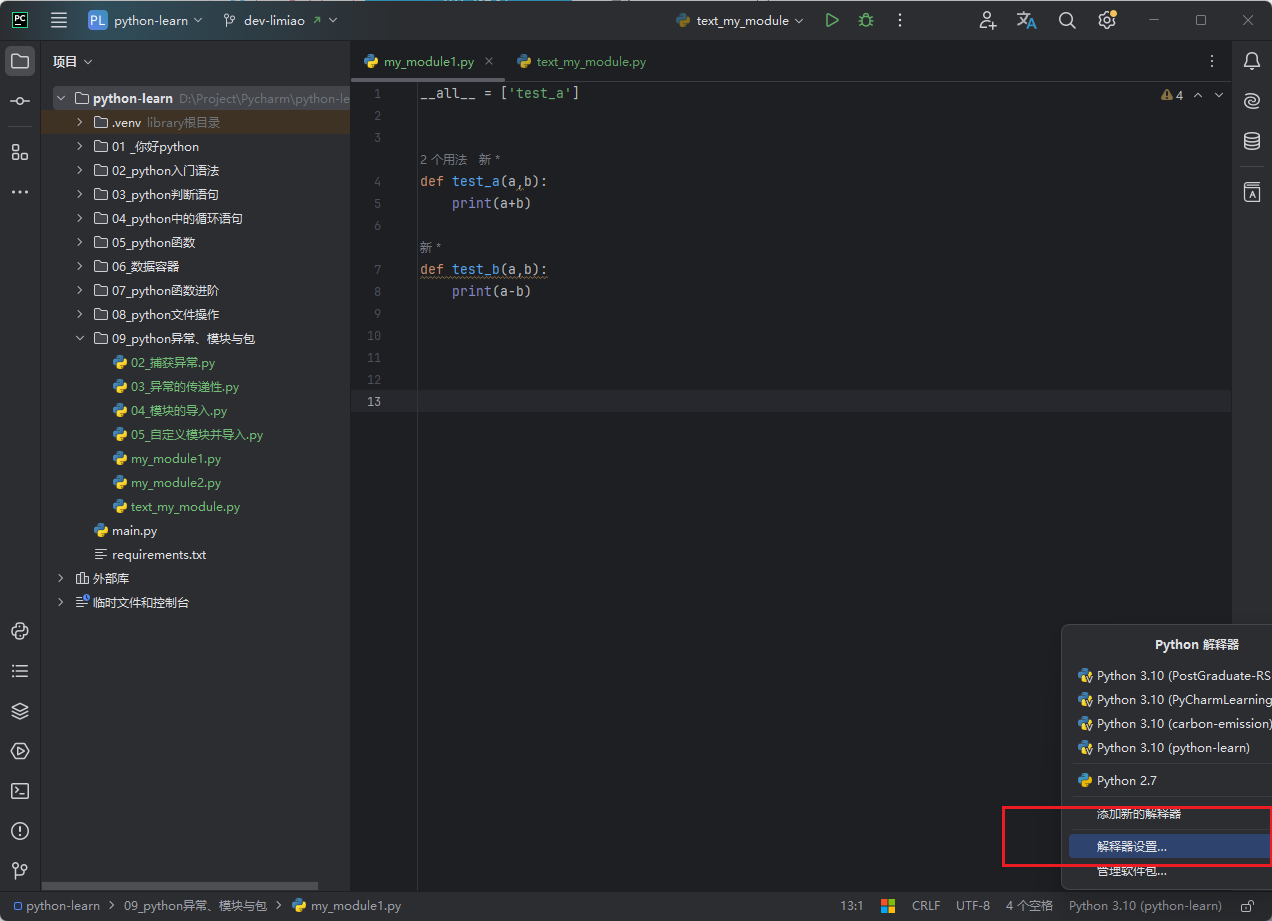The height and width of the screenshot is (921, 1272).
Task: Click 09_python异常、模块与包 breadcrumb
Action: 195,906
